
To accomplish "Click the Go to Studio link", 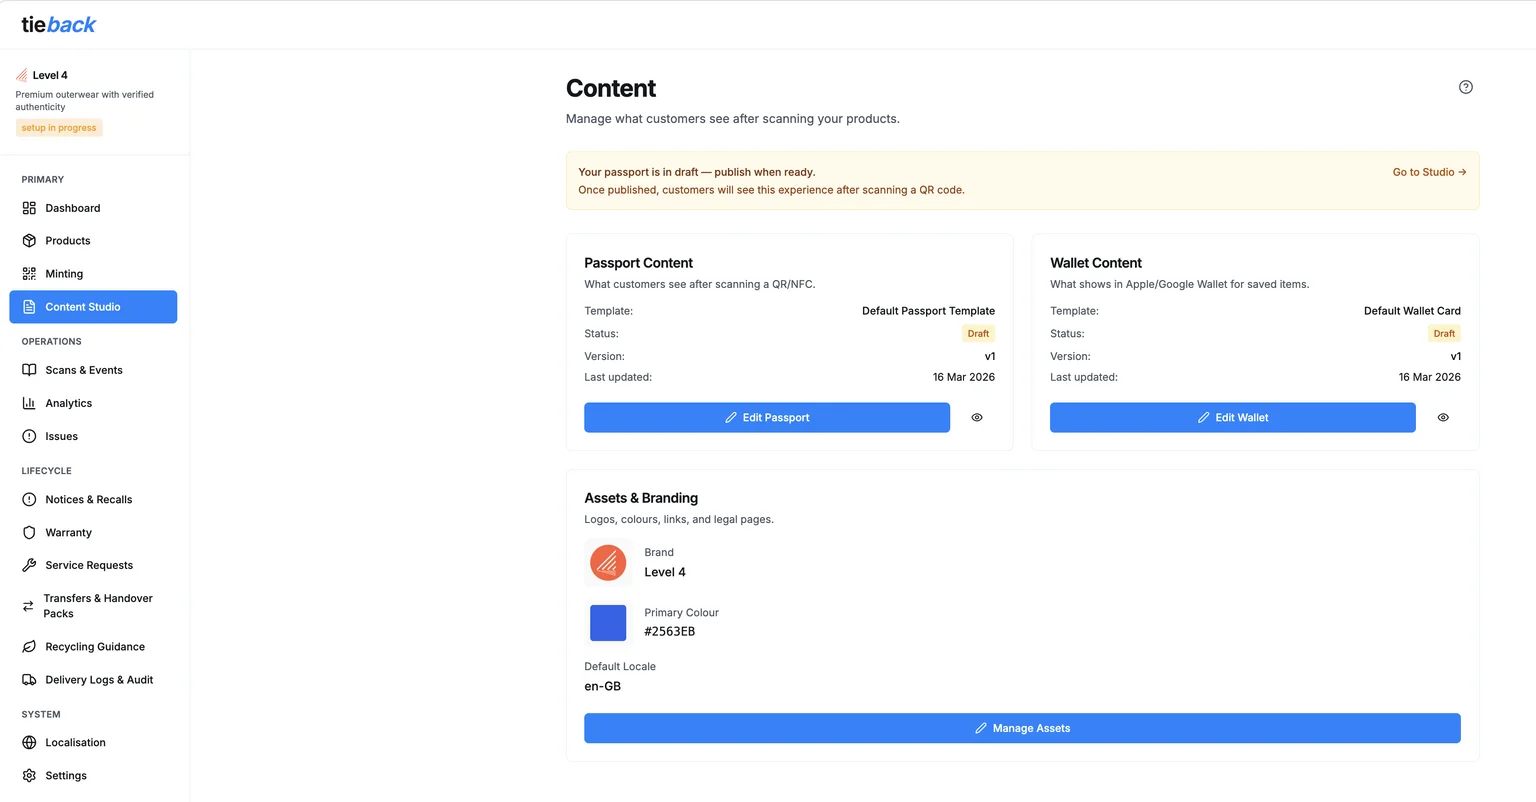I will coord(1428,171).
